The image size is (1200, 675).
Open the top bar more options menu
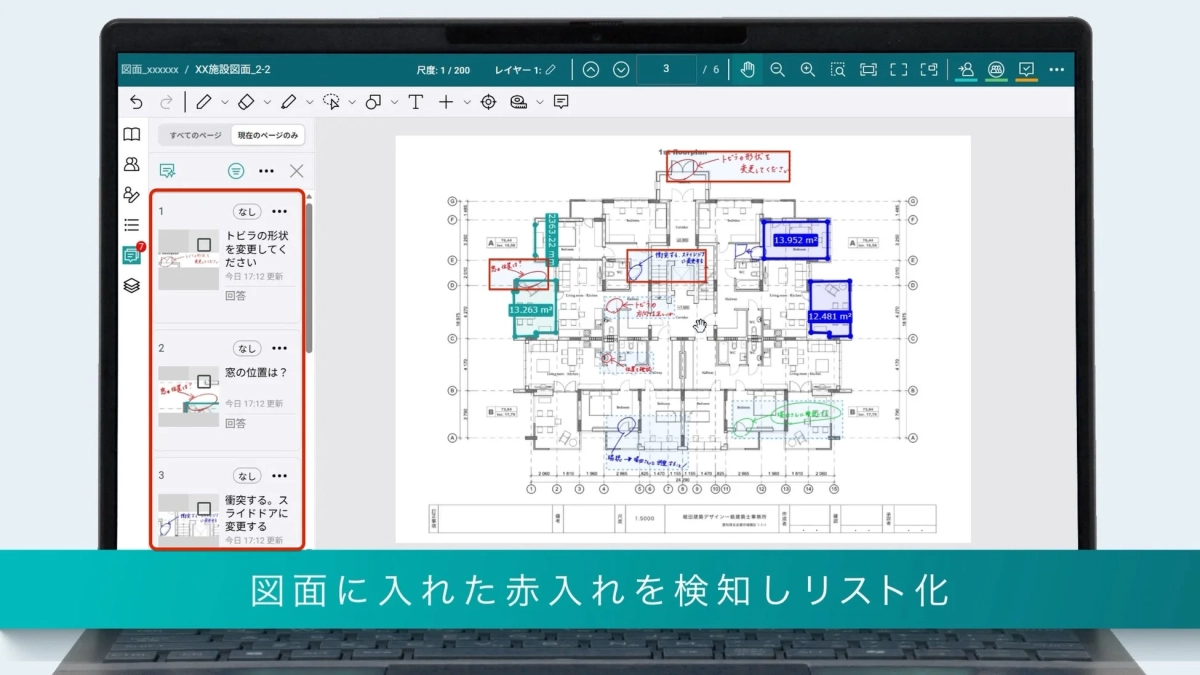click(x=1057, y=69)
